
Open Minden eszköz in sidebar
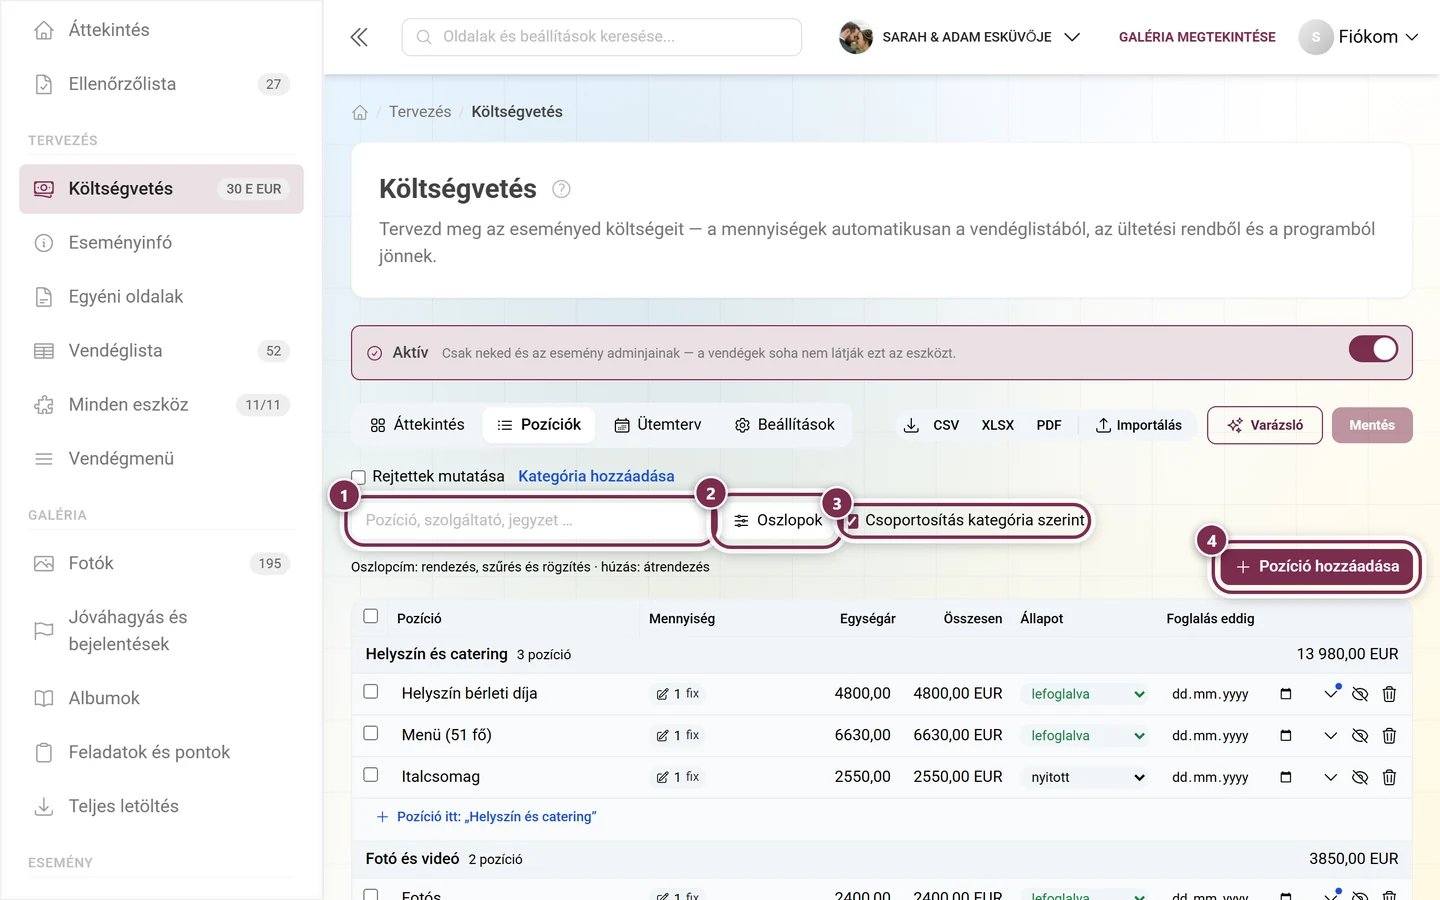(x=161, y=405)
